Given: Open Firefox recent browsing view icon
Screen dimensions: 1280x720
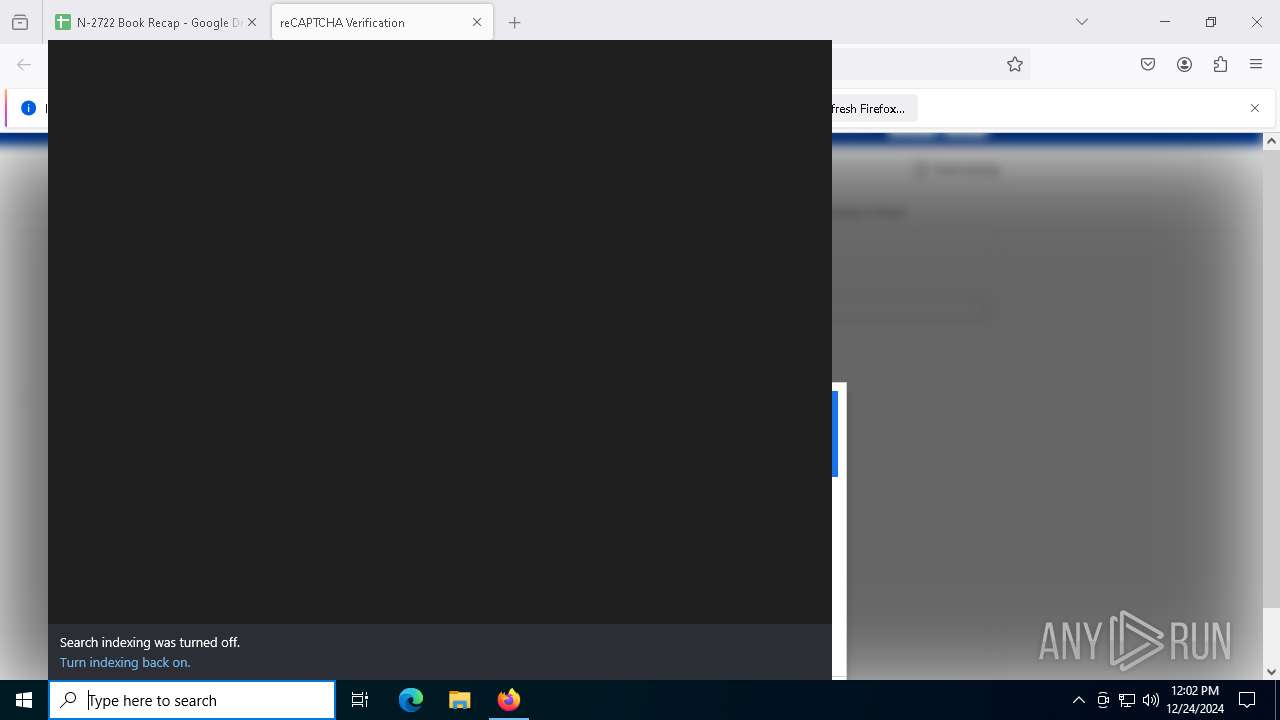Looking at the screenshot, I should click(20, 22).
